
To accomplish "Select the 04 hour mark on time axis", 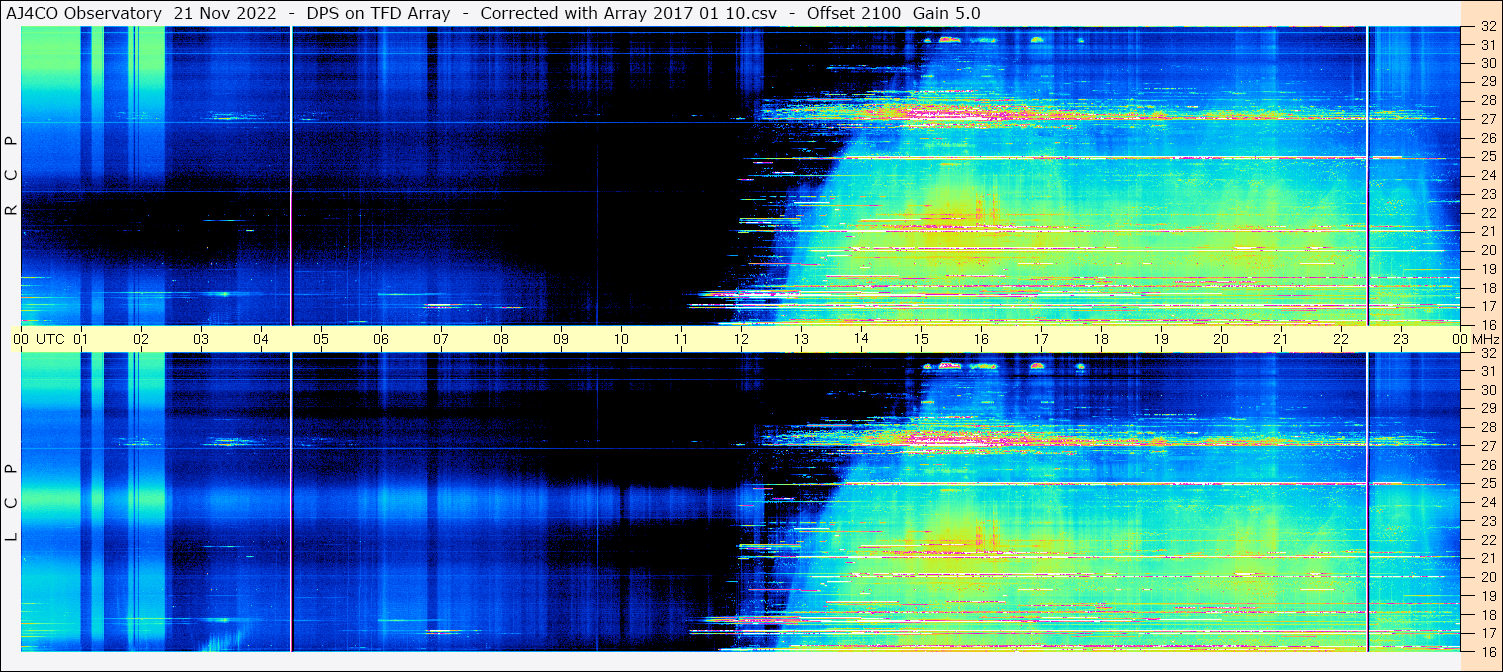I will click(261, 339).
